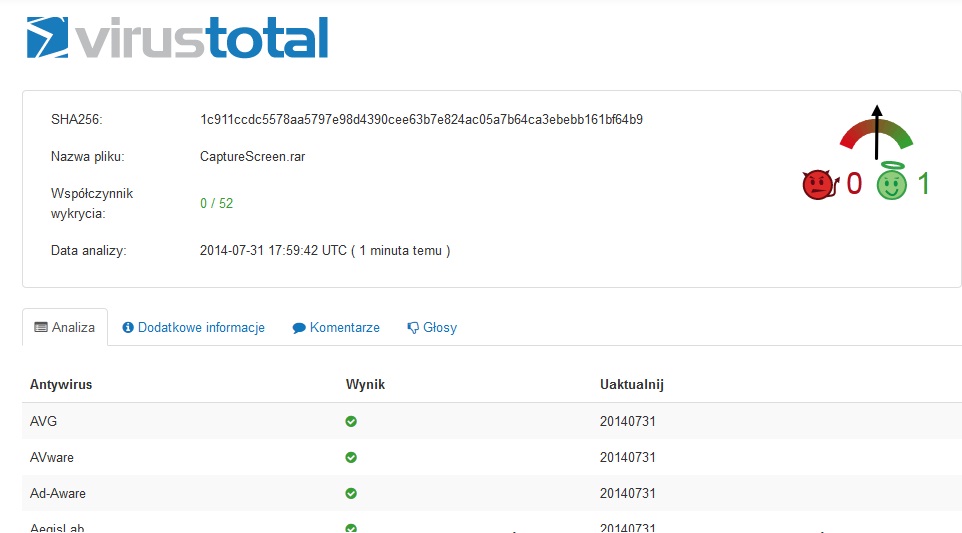Click the red devil malicious vote icon
The height and width of the screenshot is (533, 962).
pos(820,184)
